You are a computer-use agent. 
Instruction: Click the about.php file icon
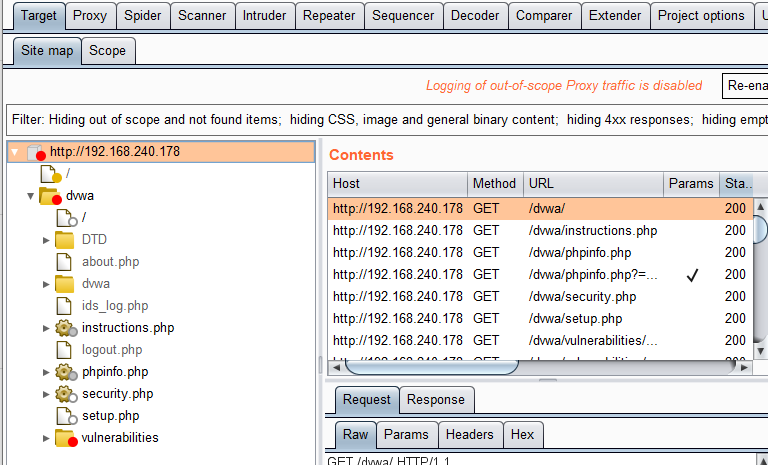64,262
